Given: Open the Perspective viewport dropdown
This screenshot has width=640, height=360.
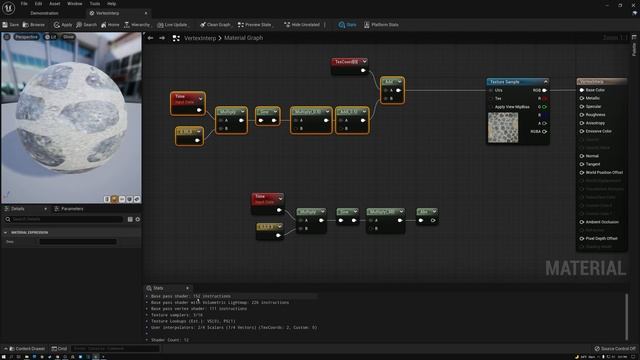Looking at the screenshot, I should (26, 37).
